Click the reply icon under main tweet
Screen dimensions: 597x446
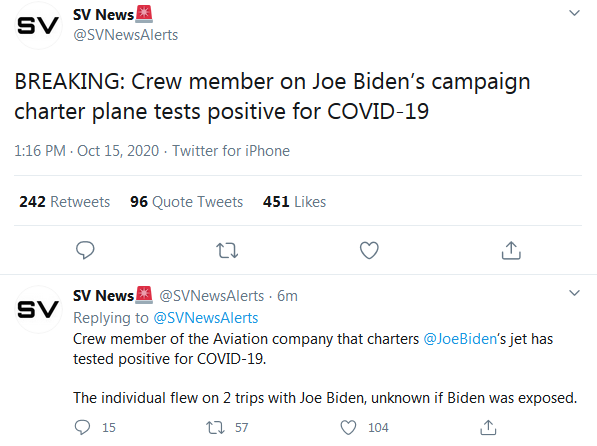tap(85, 250)
